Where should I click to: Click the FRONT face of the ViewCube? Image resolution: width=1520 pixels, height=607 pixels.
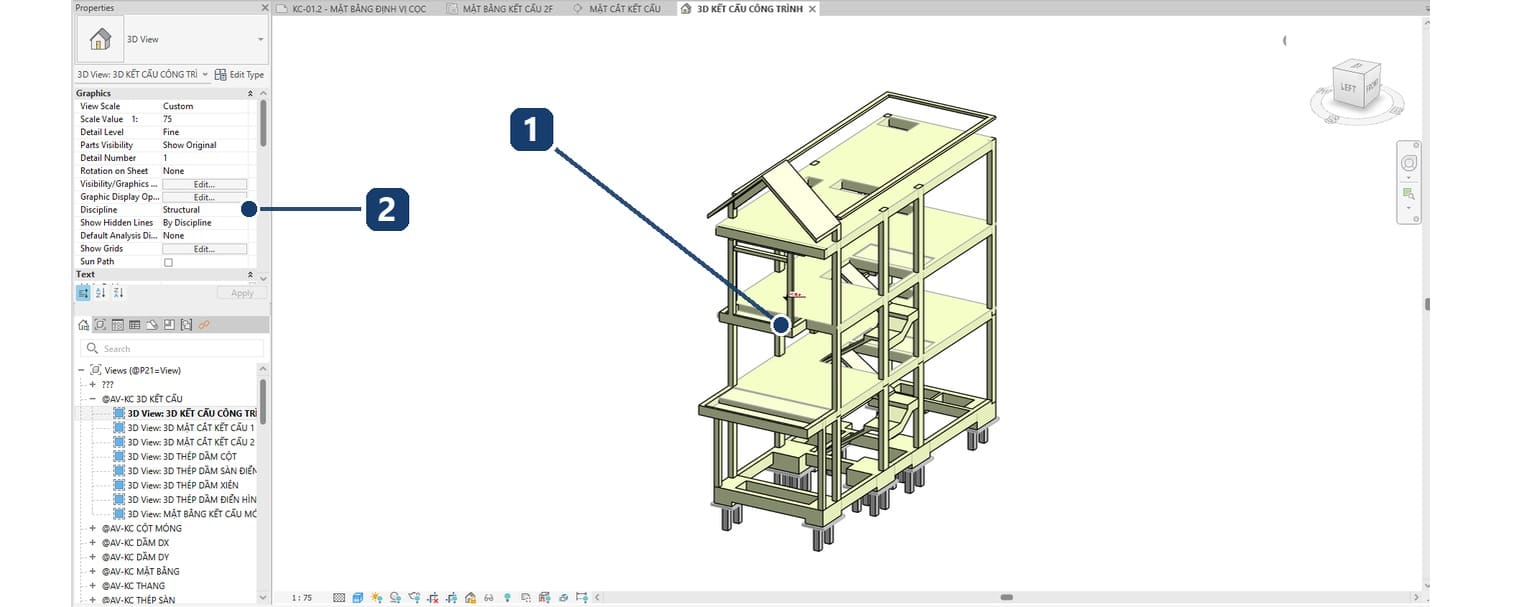1373,85
